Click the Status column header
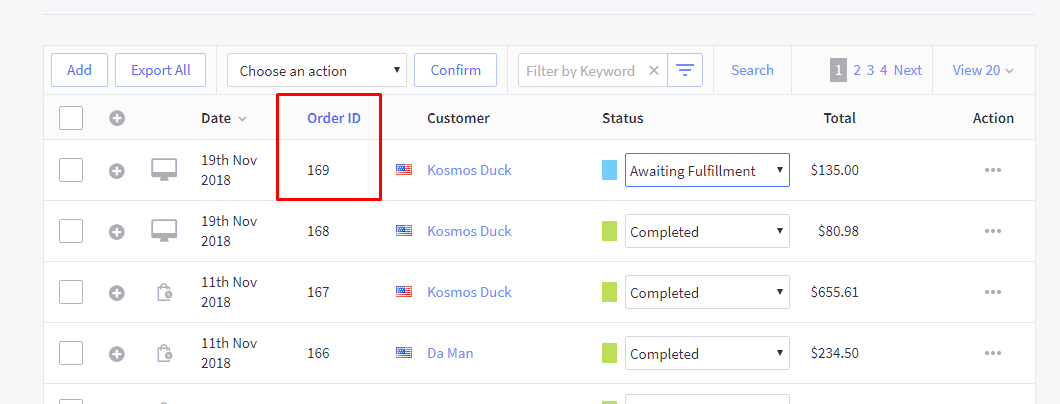 pos(623,118)
